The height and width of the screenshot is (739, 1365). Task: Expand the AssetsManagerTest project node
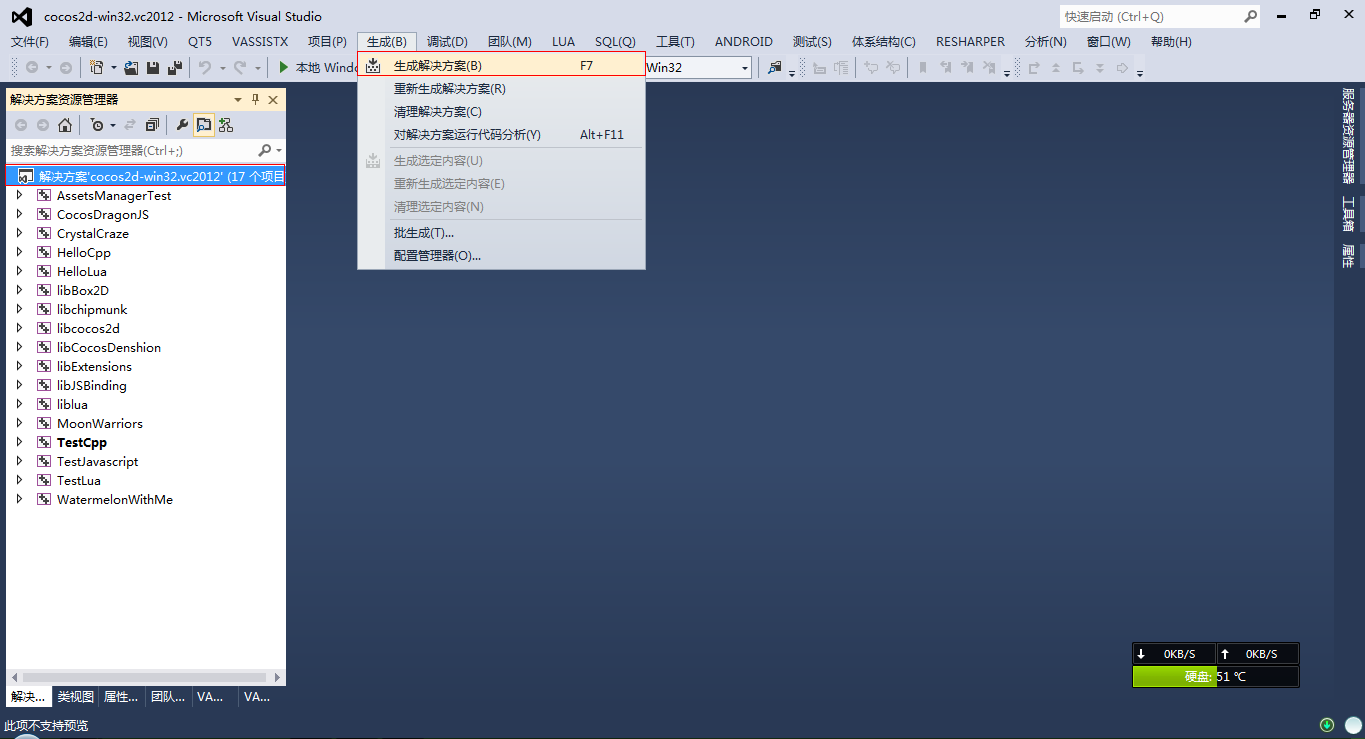coord(19,195)
